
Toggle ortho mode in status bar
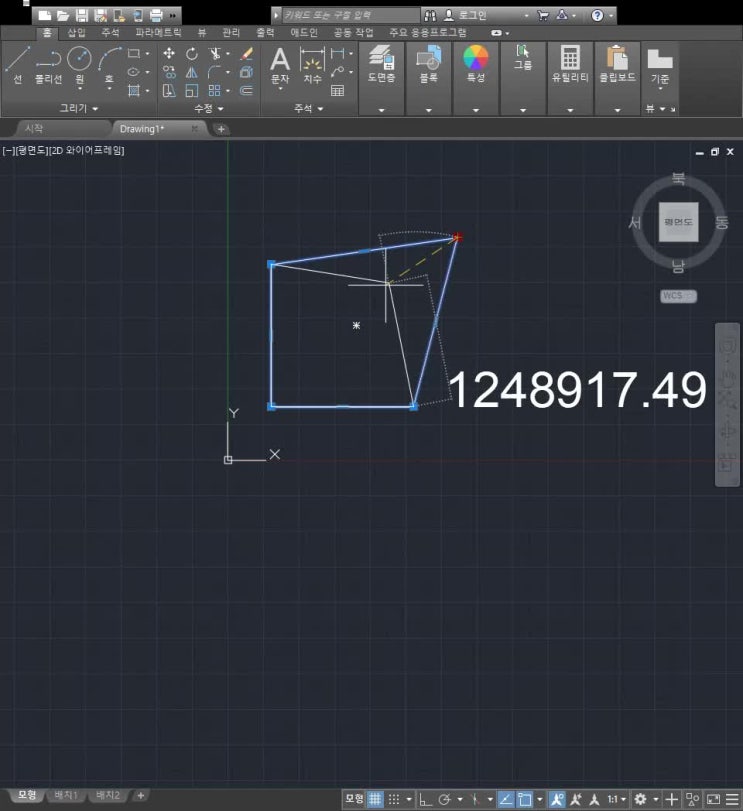coord(425,799)
